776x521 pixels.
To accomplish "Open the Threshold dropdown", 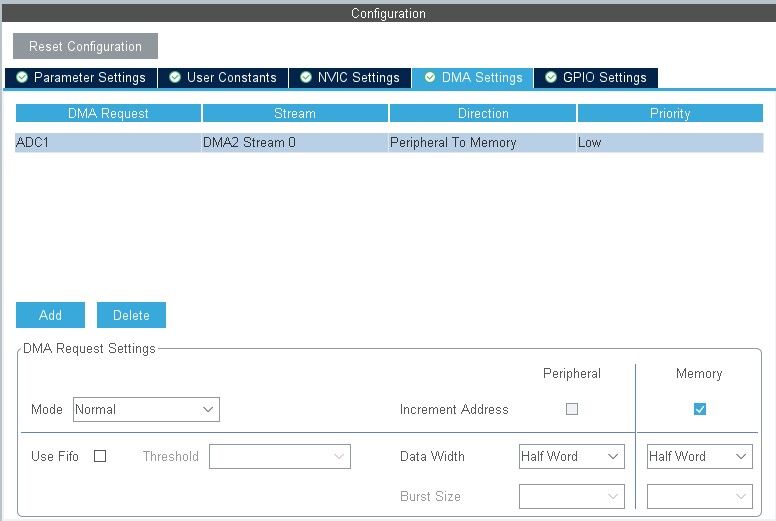I will point(280,456).
